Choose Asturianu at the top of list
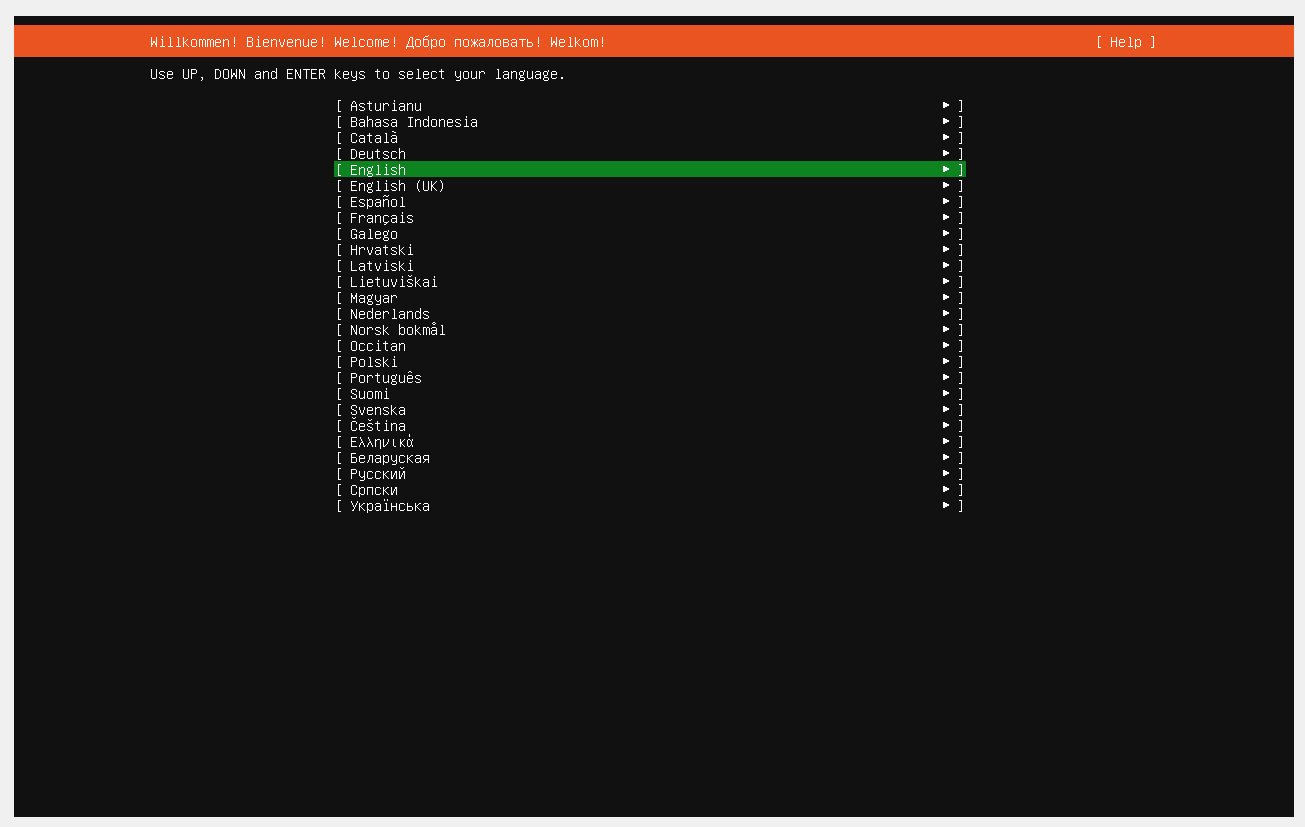The width and height of the screenshot is (1305, 827). pos(650,106)
